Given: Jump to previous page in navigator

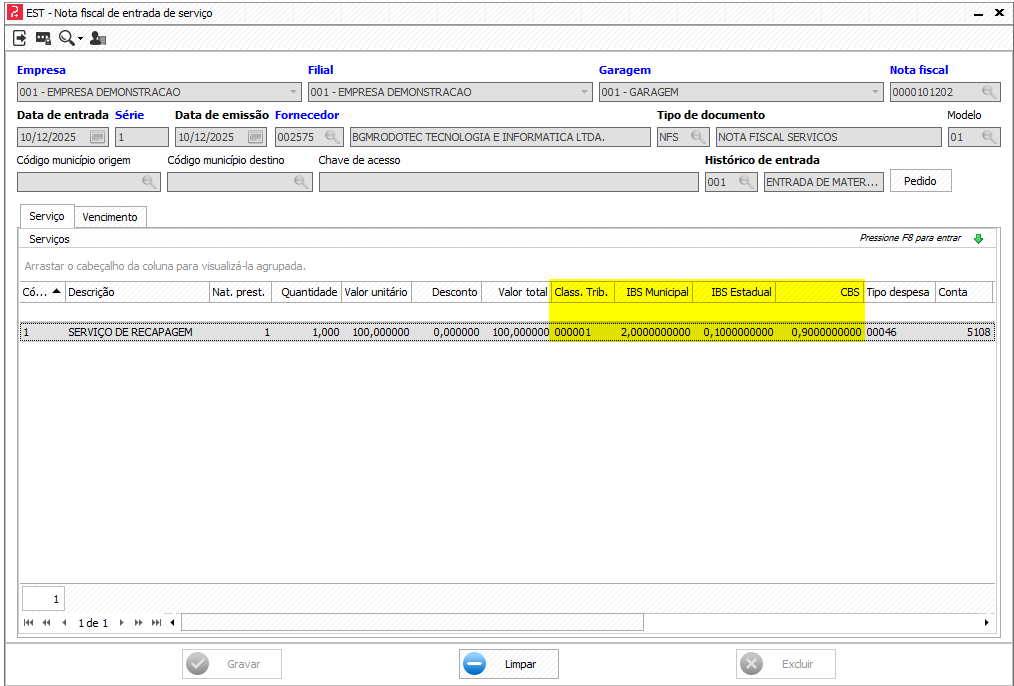Looking at the screenshot, I should (x=46, y=623).
